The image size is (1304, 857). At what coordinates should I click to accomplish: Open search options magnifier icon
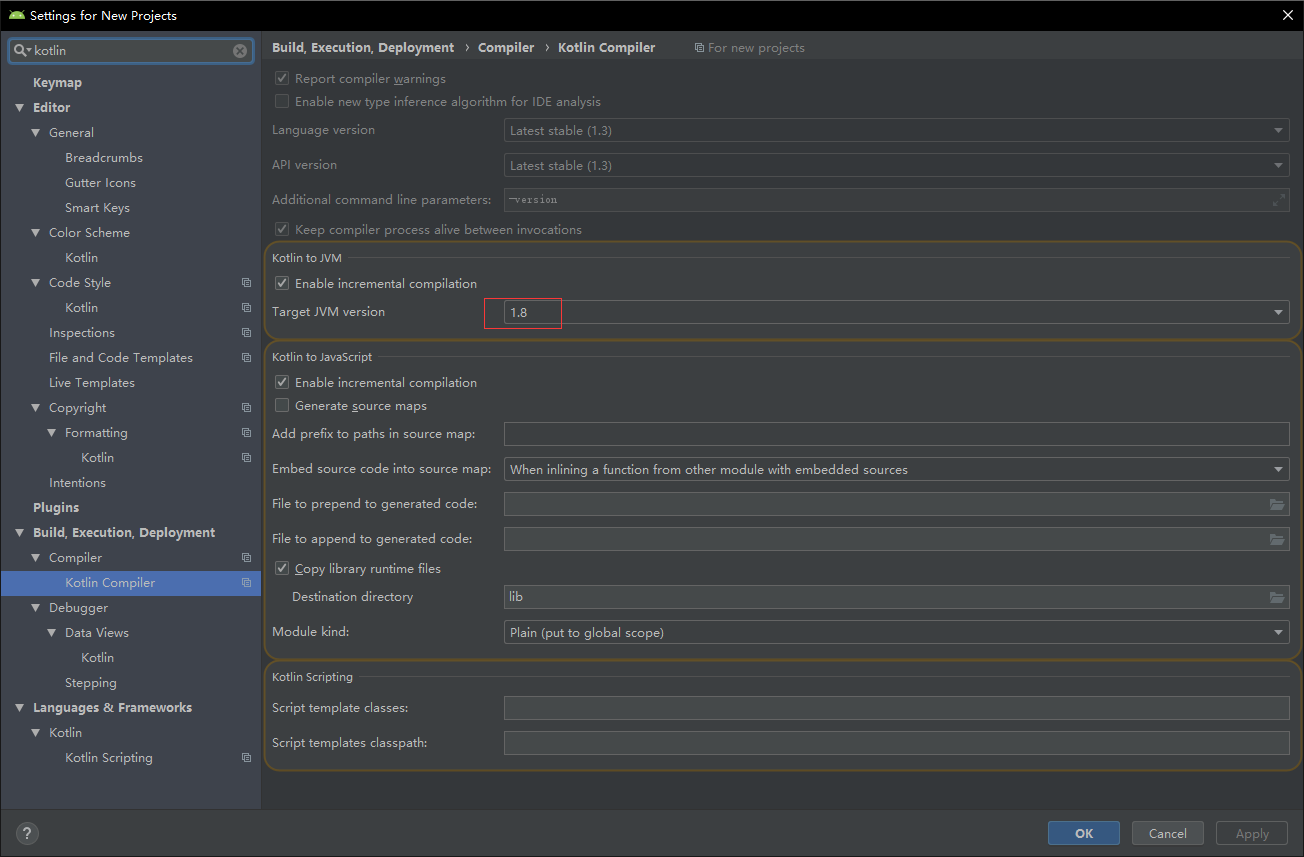22,50
